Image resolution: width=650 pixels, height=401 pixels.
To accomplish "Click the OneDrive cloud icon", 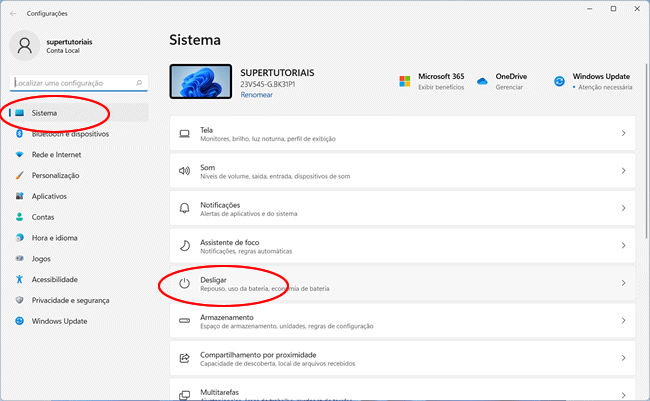I will [x=482, y=80].
